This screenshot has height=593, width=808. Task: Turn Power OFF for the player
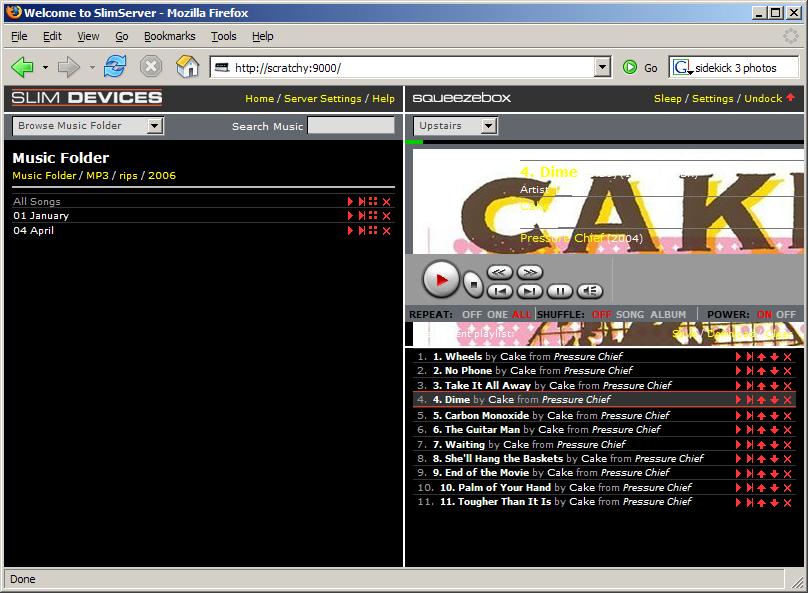tap(787, 314)
